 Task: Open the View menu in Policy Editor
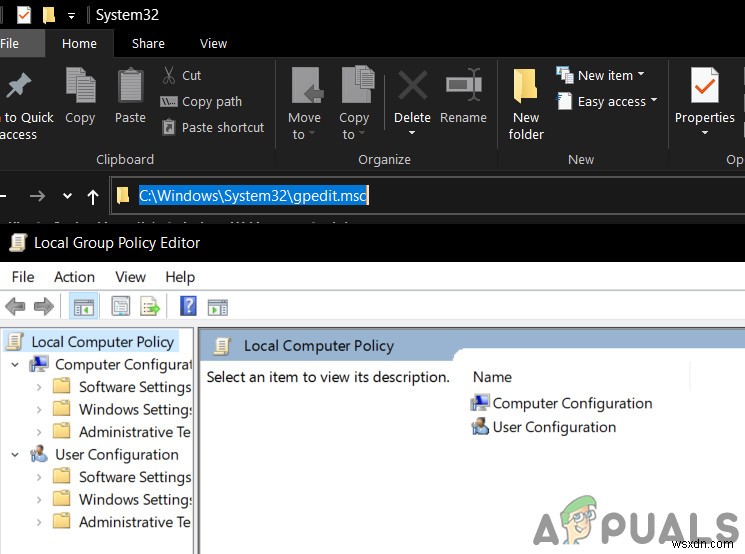click(131, 277)
